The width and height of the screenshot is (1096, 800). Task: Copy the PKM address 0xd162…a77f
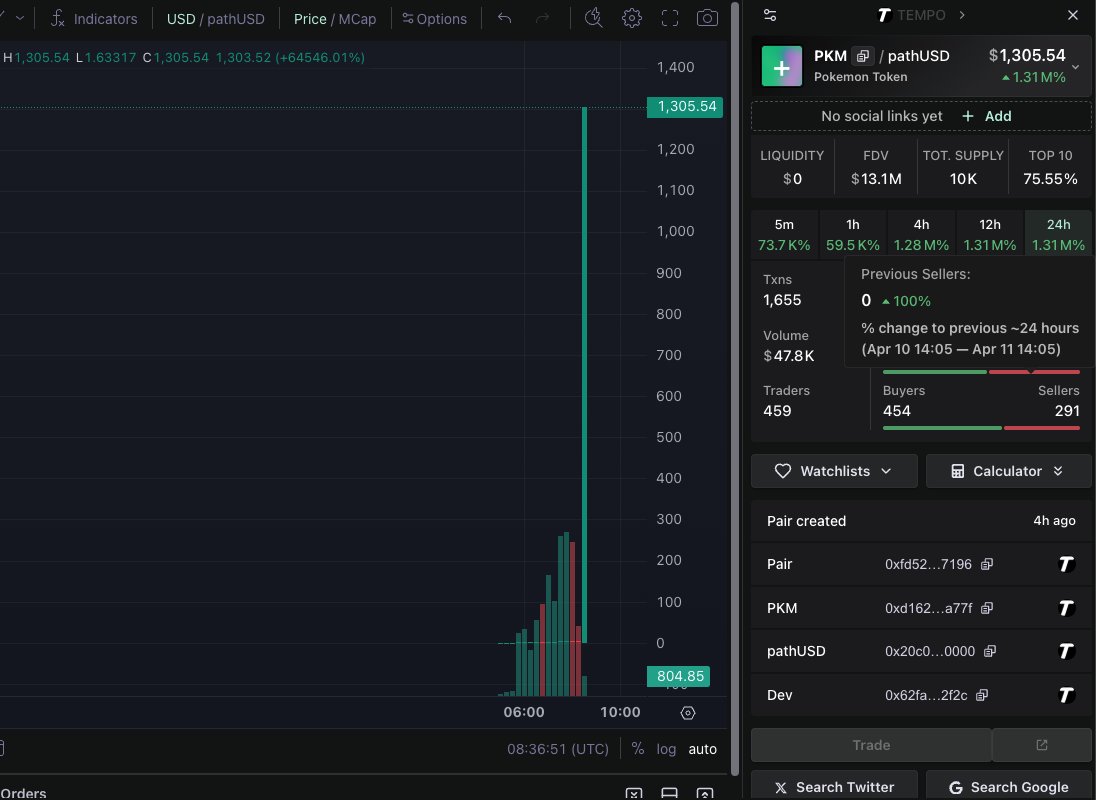987,608
